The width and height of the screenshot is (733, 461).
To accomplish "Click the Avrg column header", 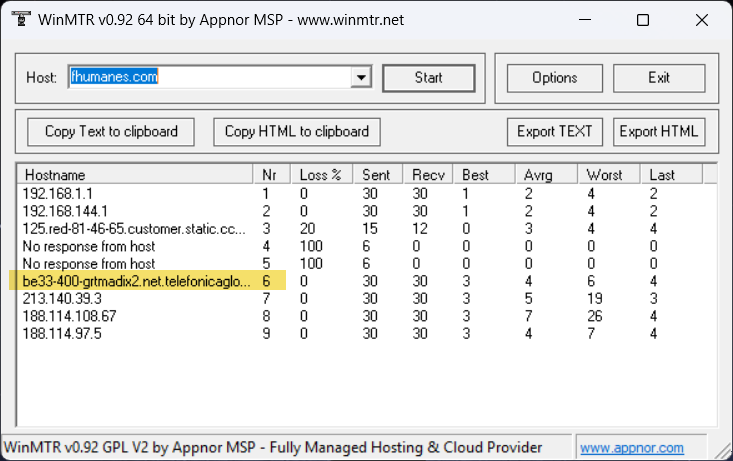I will (x=545, y=174).
